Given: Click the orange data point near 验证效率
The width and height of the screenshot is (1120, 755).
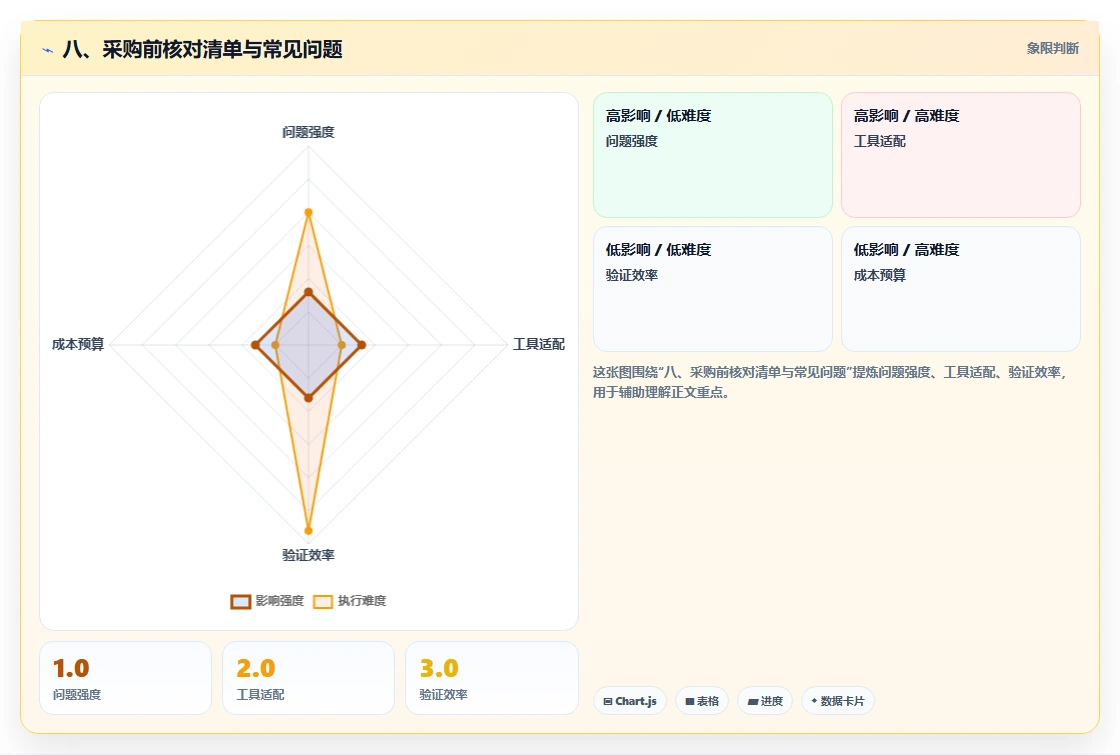Looking at the screenshot, I should [309, 531].
